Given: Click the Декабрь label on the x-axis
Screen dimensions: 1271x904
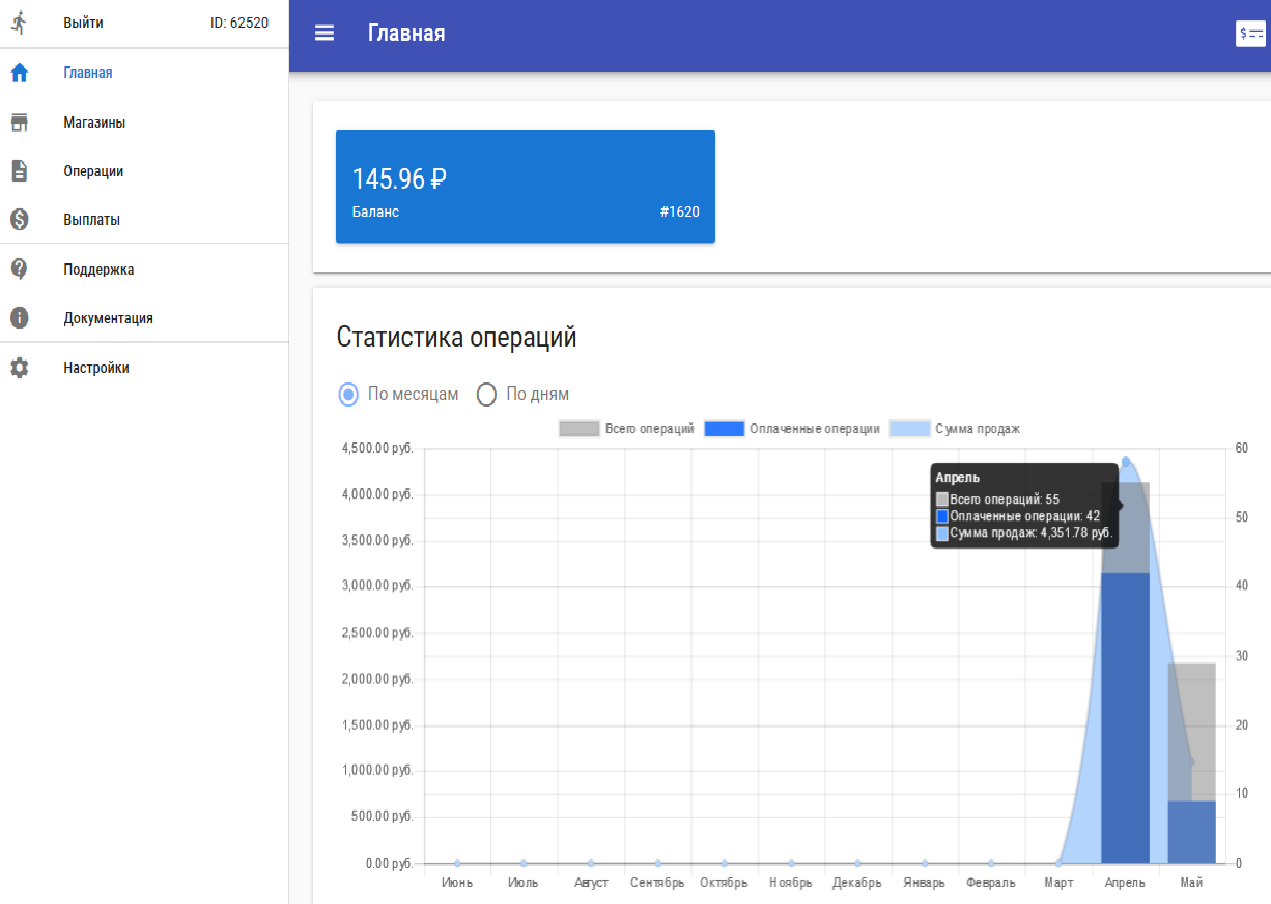Looking at the screenshot, I should (x=857, y=883).
